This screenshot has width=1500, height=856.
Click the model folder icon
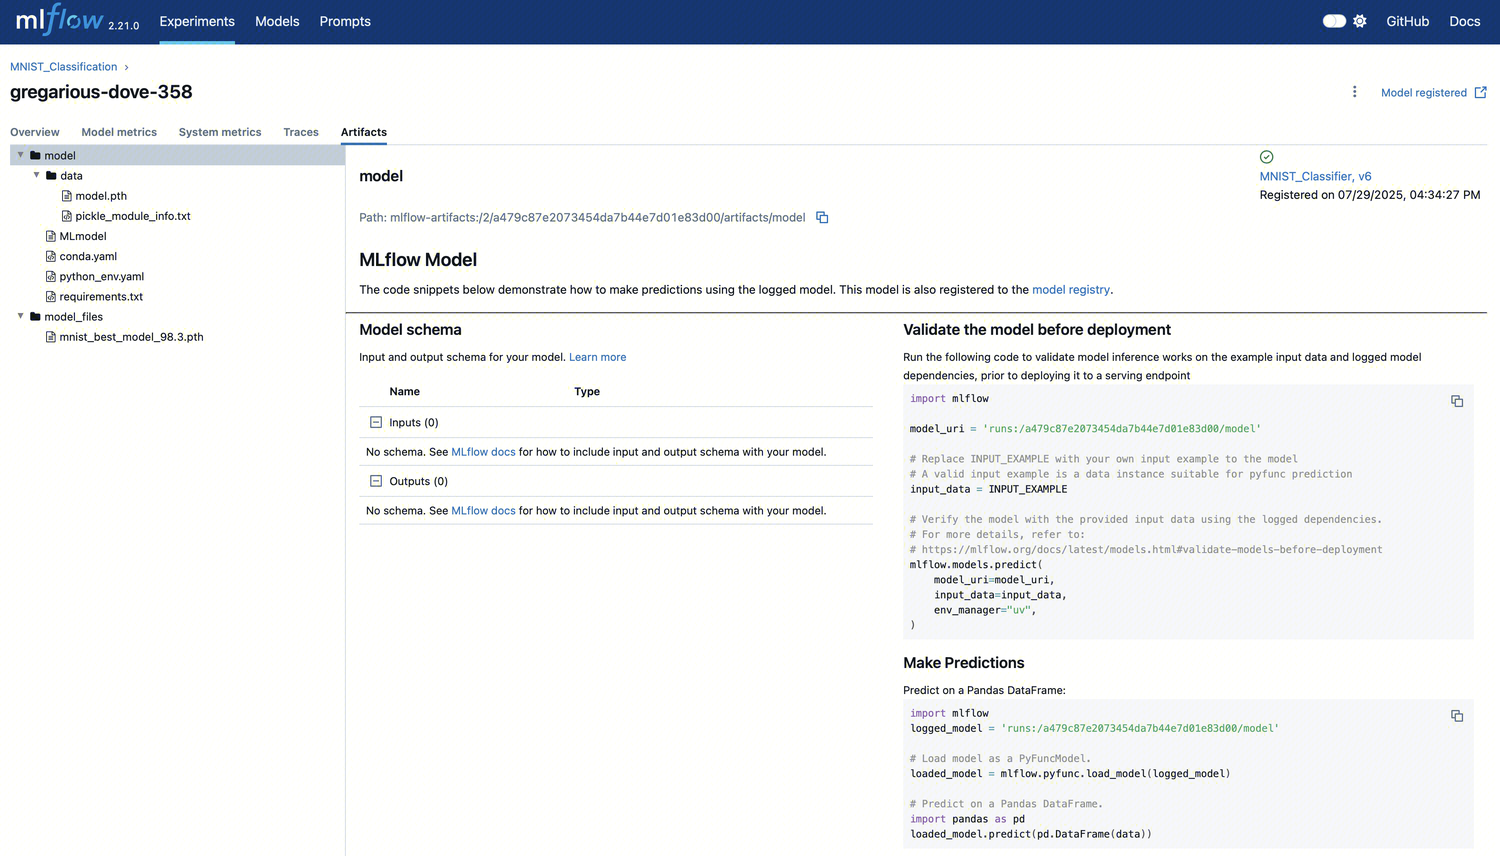tap(35, 155)
